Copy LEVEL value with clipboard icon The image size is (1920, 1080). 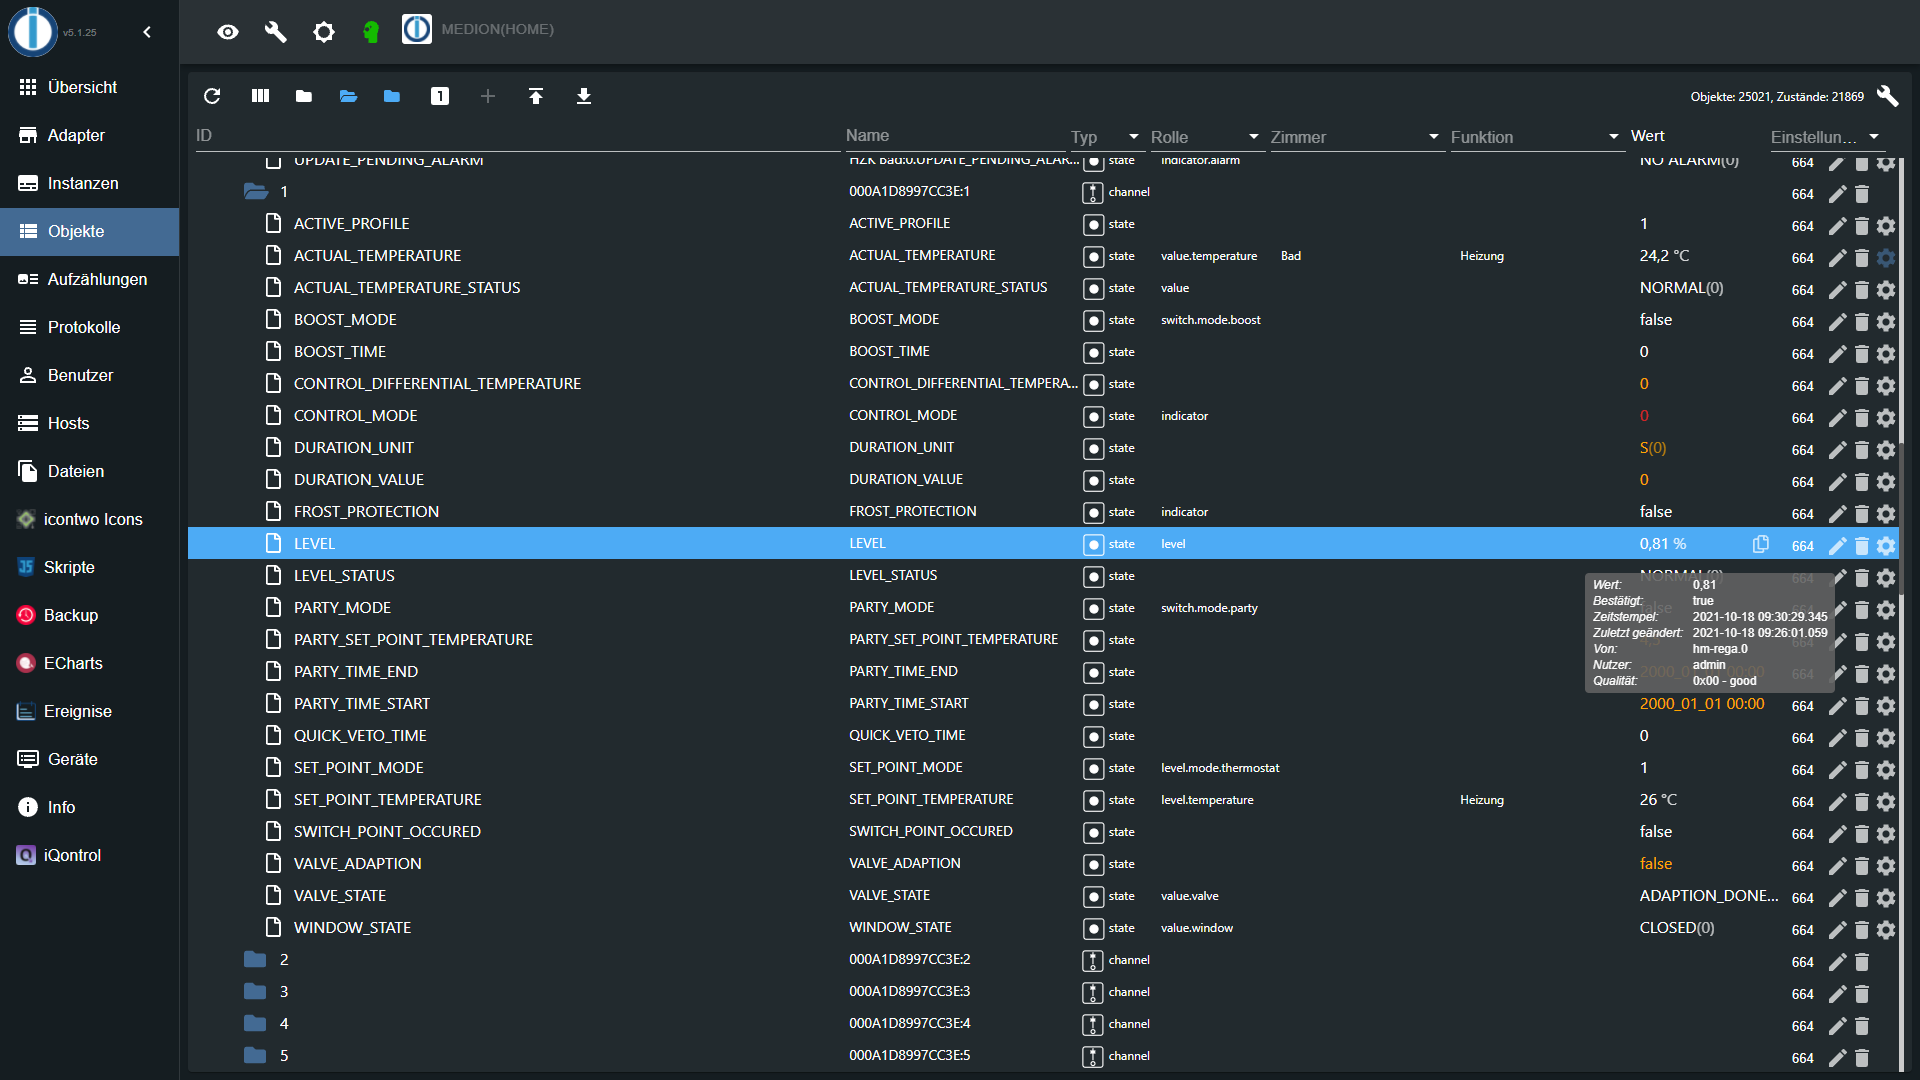point(1761,544)
